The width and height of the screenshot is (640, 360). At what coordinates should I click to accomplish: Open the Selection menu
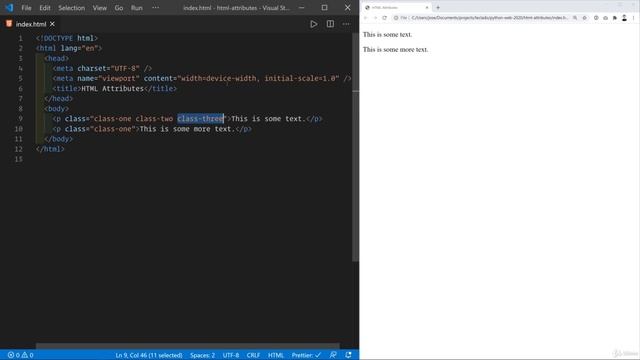(x=71, y=8)
